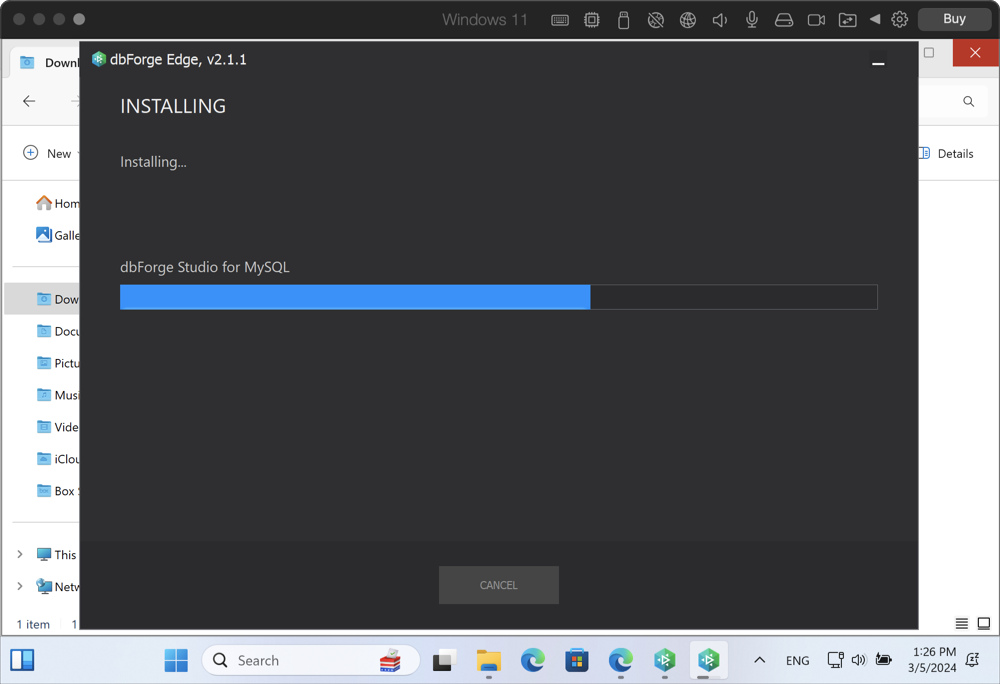Click battery icon in system tray
The image size is (1000, 684).
pyautogui.click(x=883, y=659)
